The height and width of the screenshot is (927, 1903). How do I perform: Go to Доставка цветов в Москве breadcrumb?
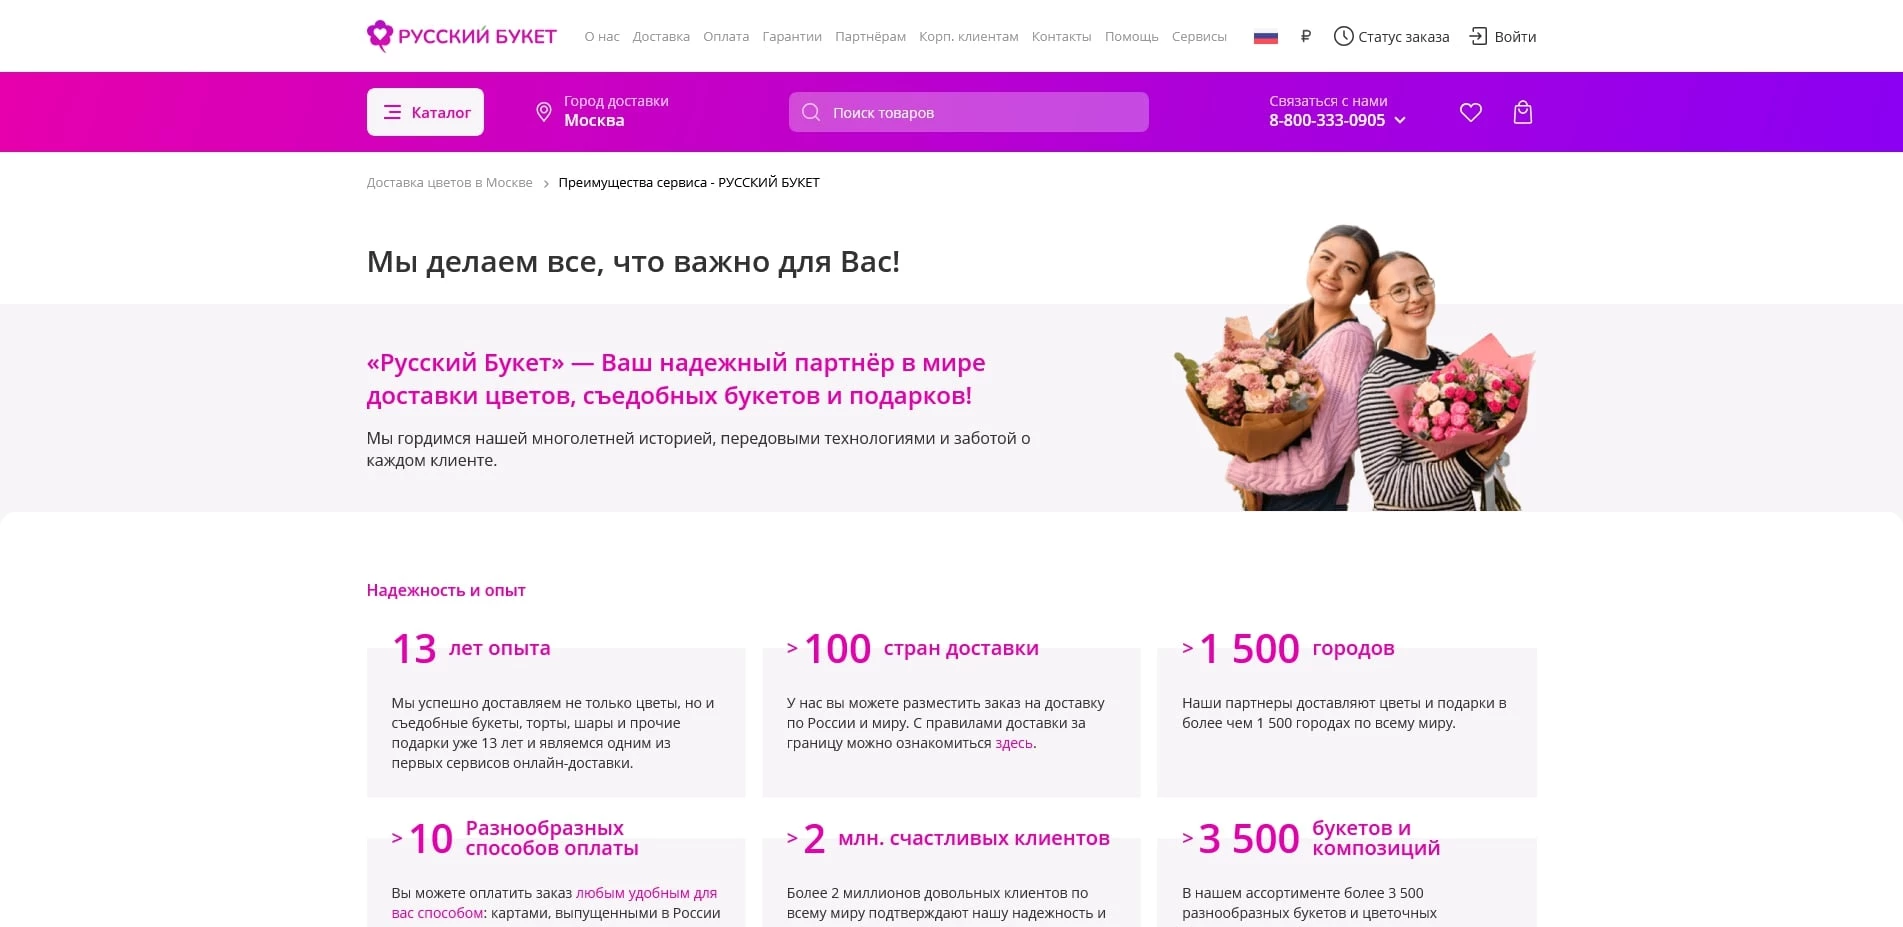click(449, 183)
